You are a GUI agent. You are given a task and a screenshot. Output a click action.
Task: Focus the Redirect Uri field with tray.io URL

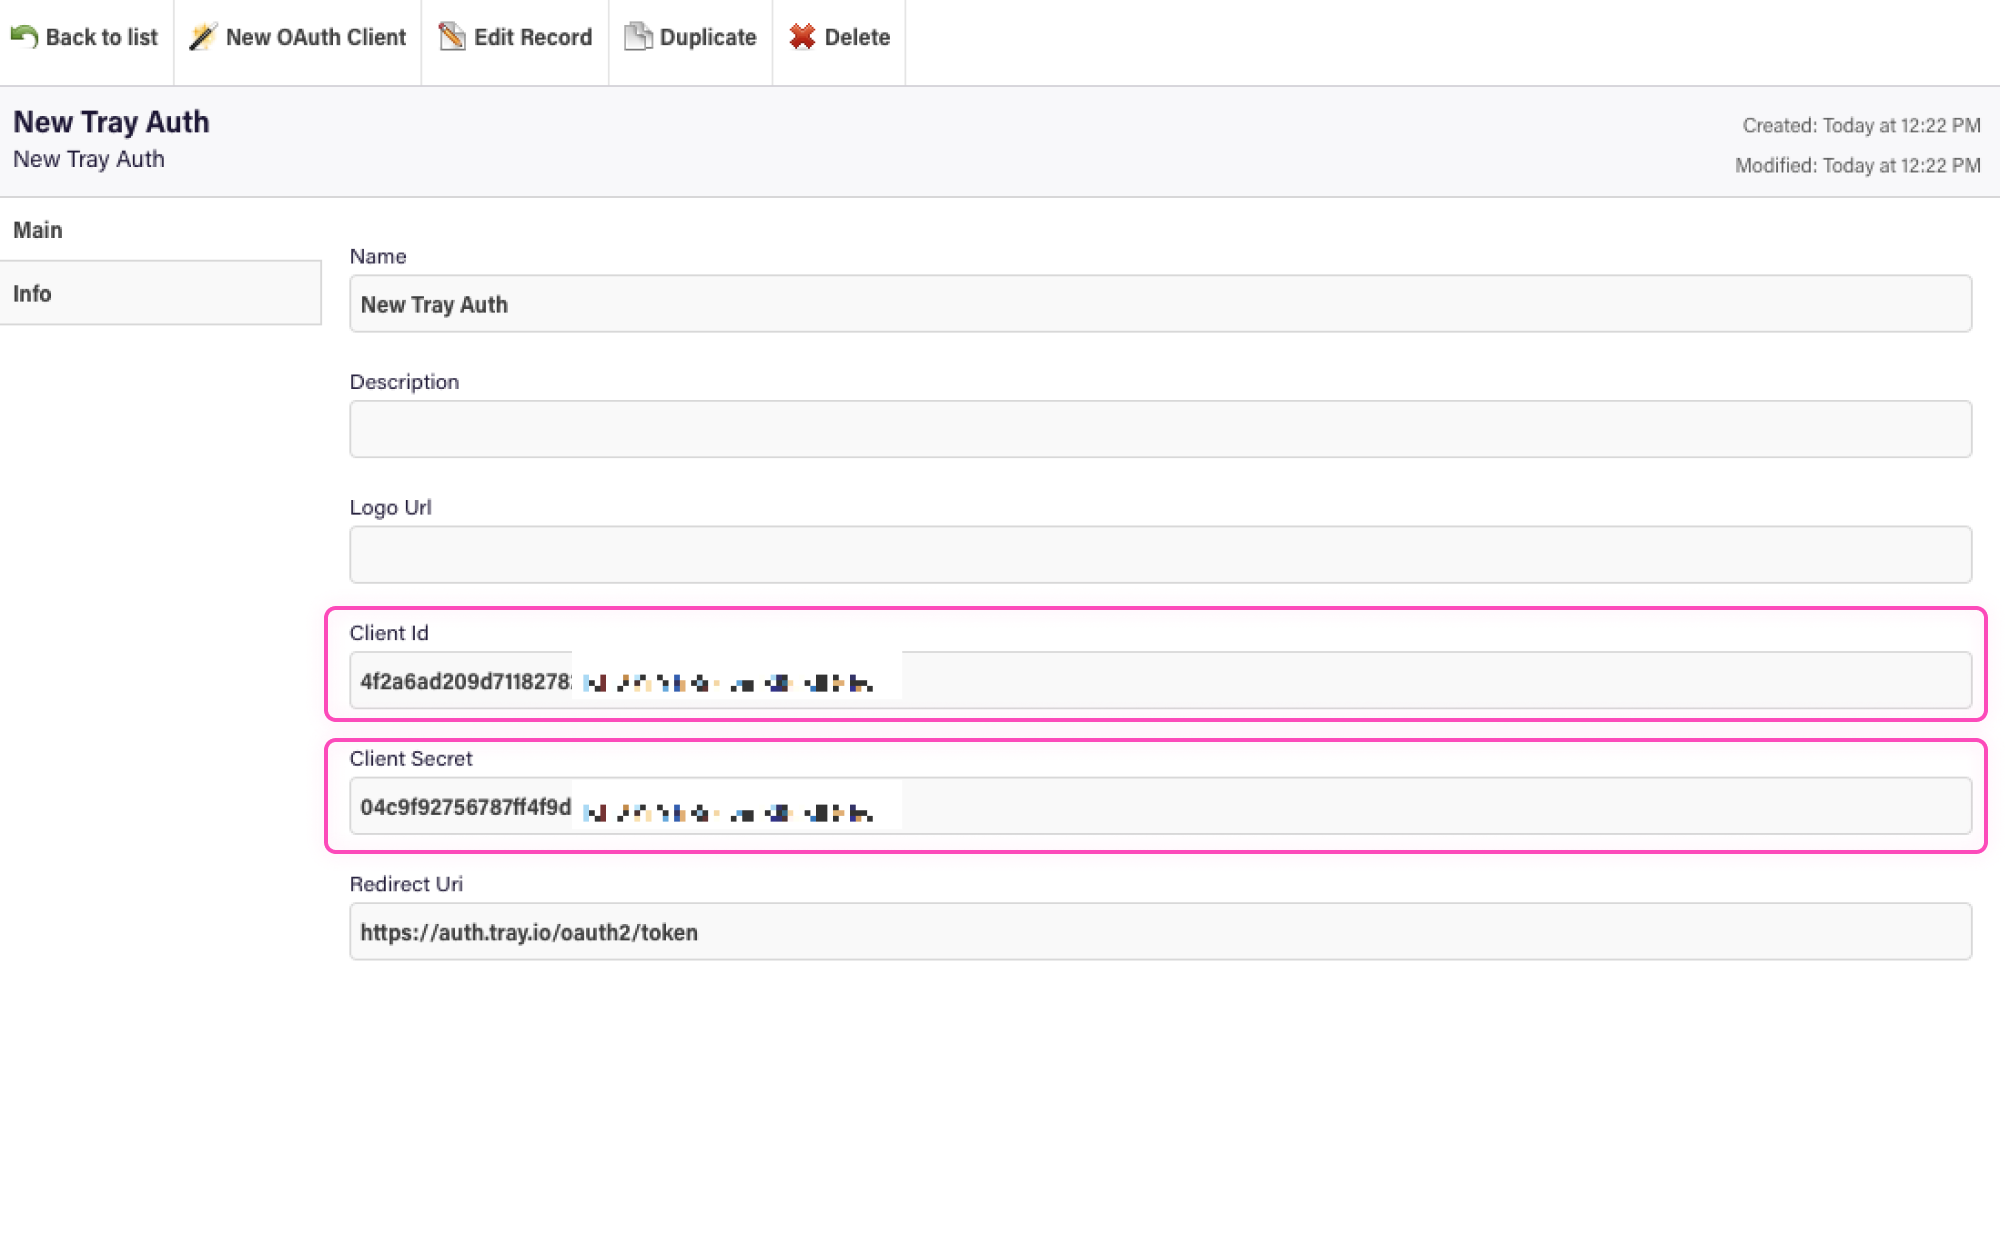point(1160,932)
